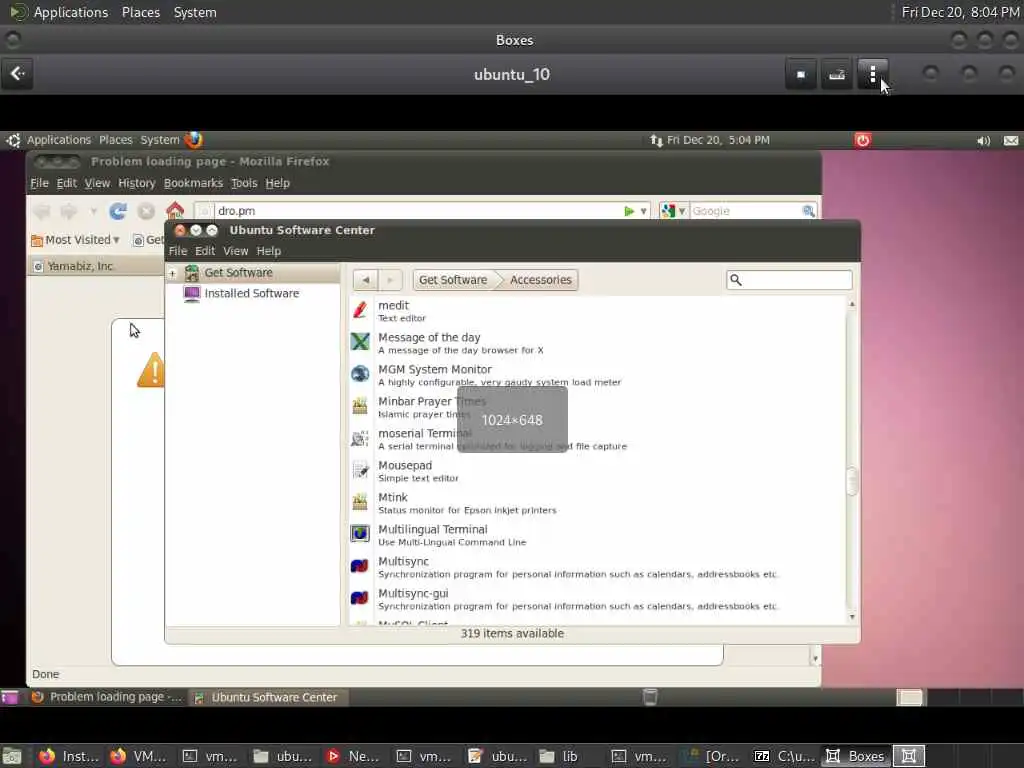Open Boxes three-dot menu button

(873, 74)
